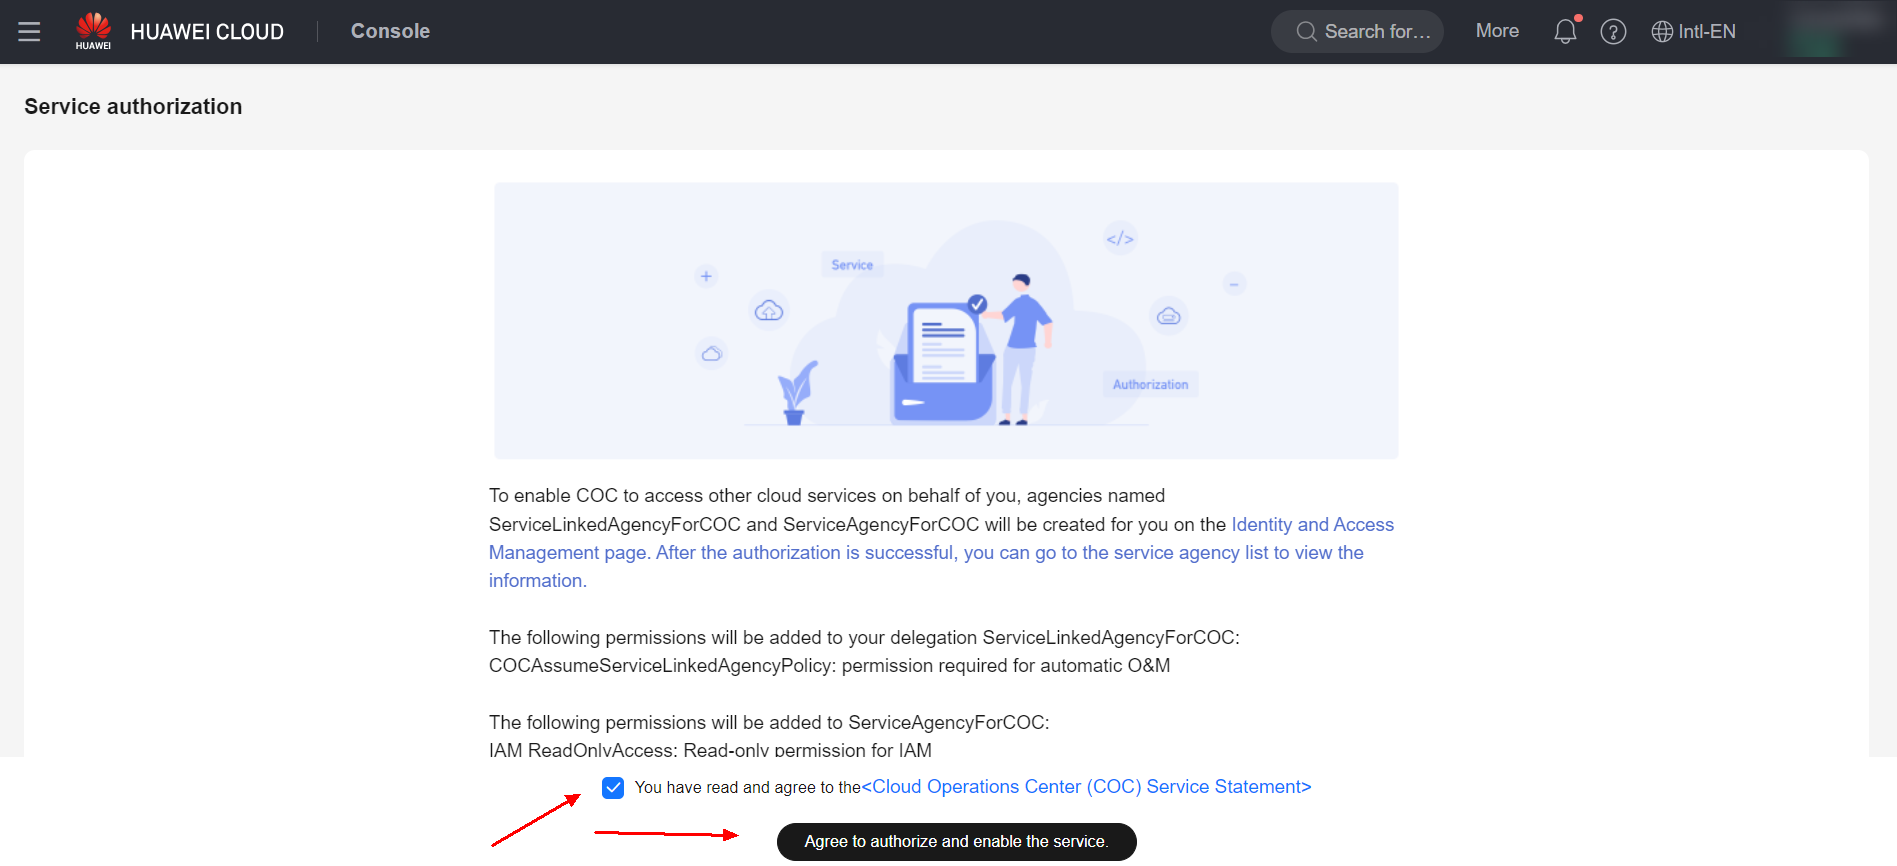This screenshot has width=1897, height=866.
Task: Open the Identity and Access Management link
Action: [1312, 525]
